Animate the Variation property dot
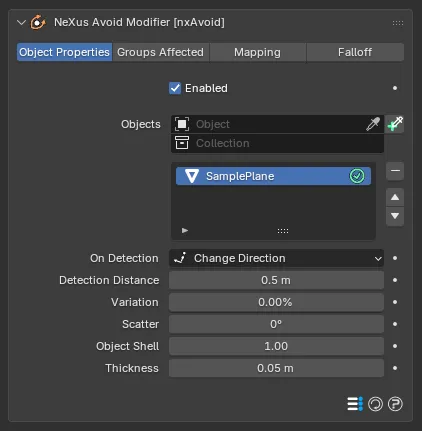 [395, 302]
